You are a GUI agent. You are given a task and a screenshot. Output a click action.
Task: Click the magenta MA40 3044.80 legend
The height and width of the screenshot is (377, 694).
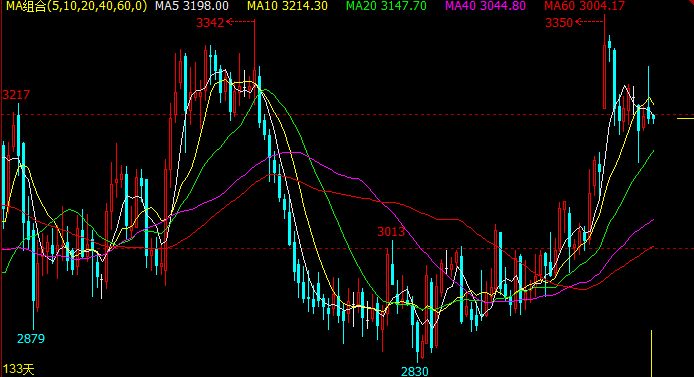485,6
